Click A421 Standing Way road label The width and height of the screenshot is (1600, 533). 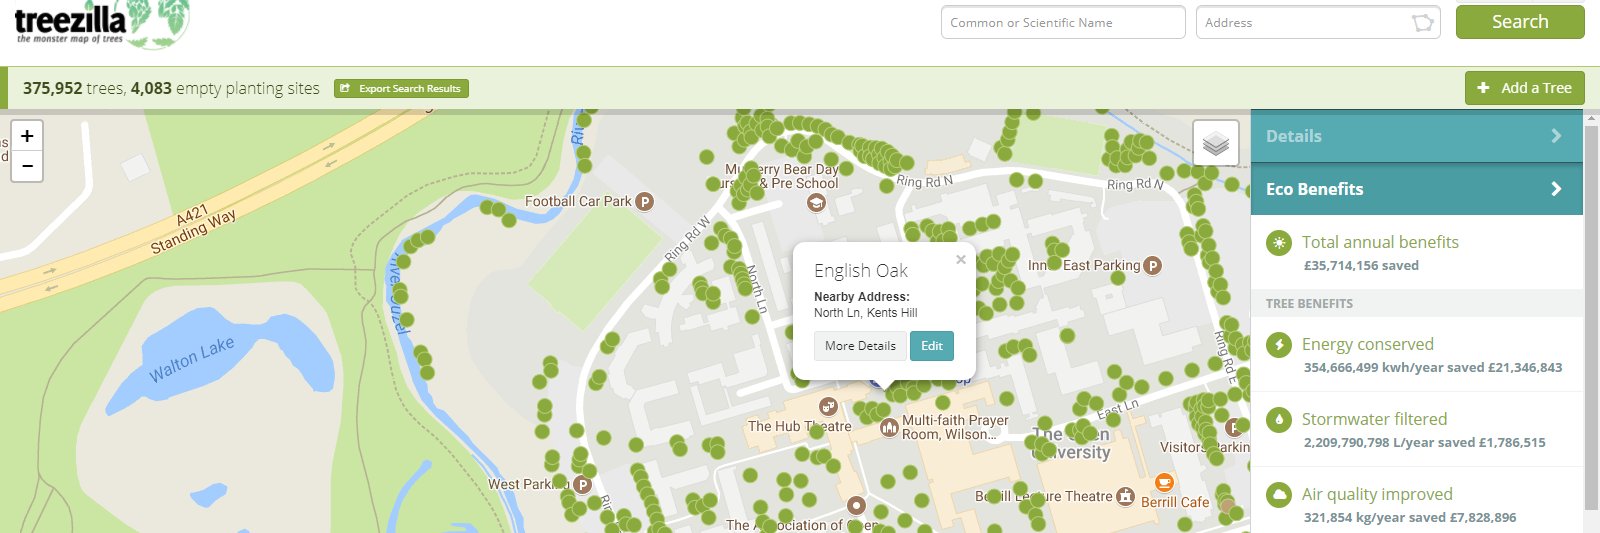[192, 228]
